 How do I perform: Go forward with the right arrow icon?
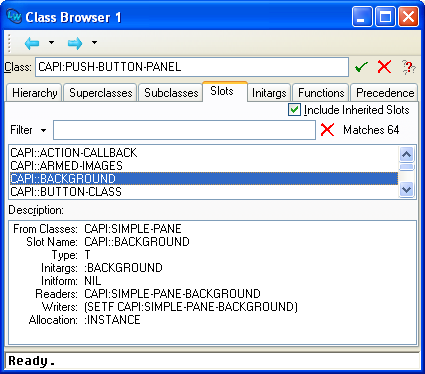[75, 43]
